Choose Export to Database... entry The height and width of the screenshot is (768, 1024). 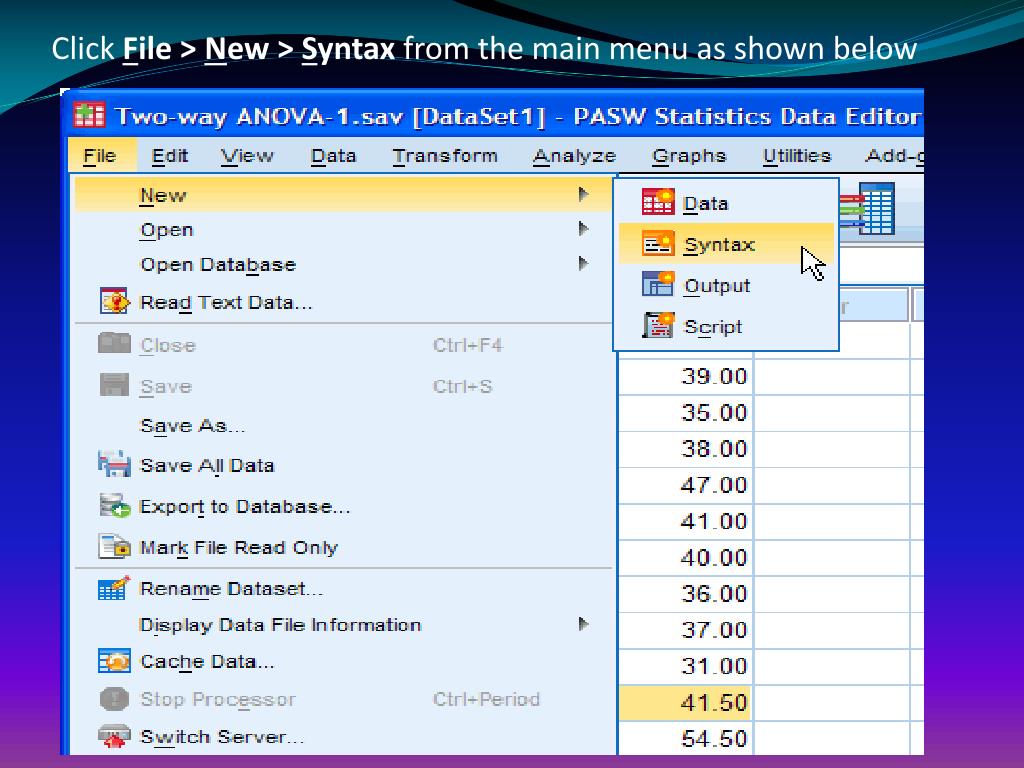tap(344, 505)
